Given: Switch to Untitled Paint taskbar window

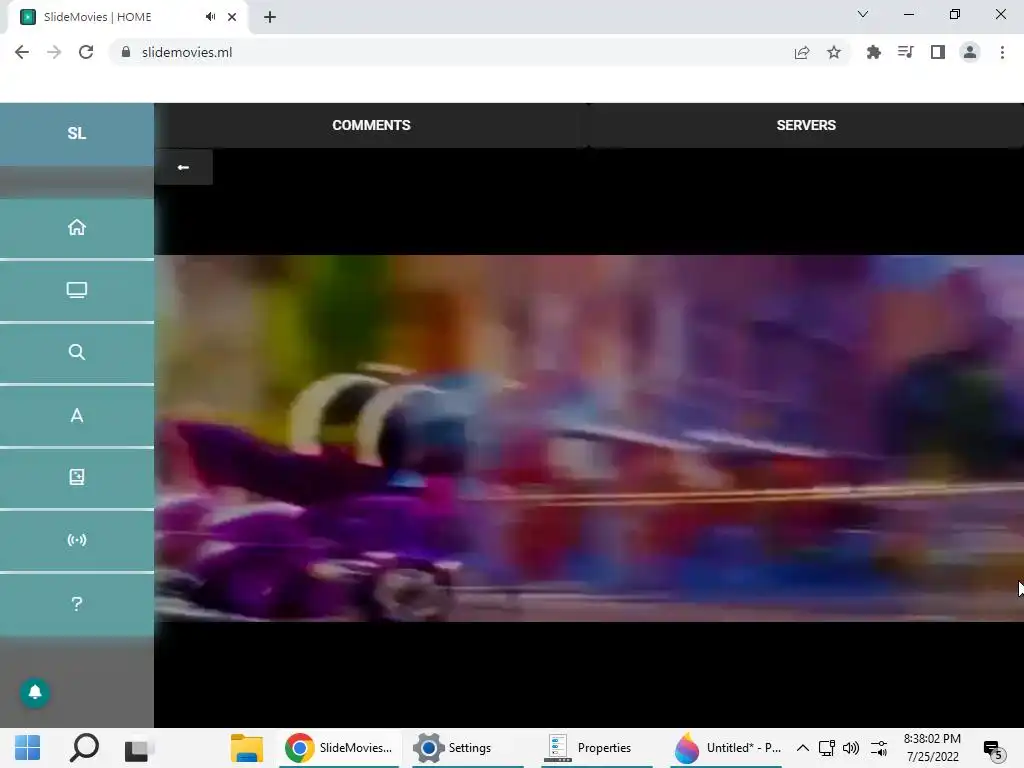Looking at the screenshot, I should pos(726,748).
